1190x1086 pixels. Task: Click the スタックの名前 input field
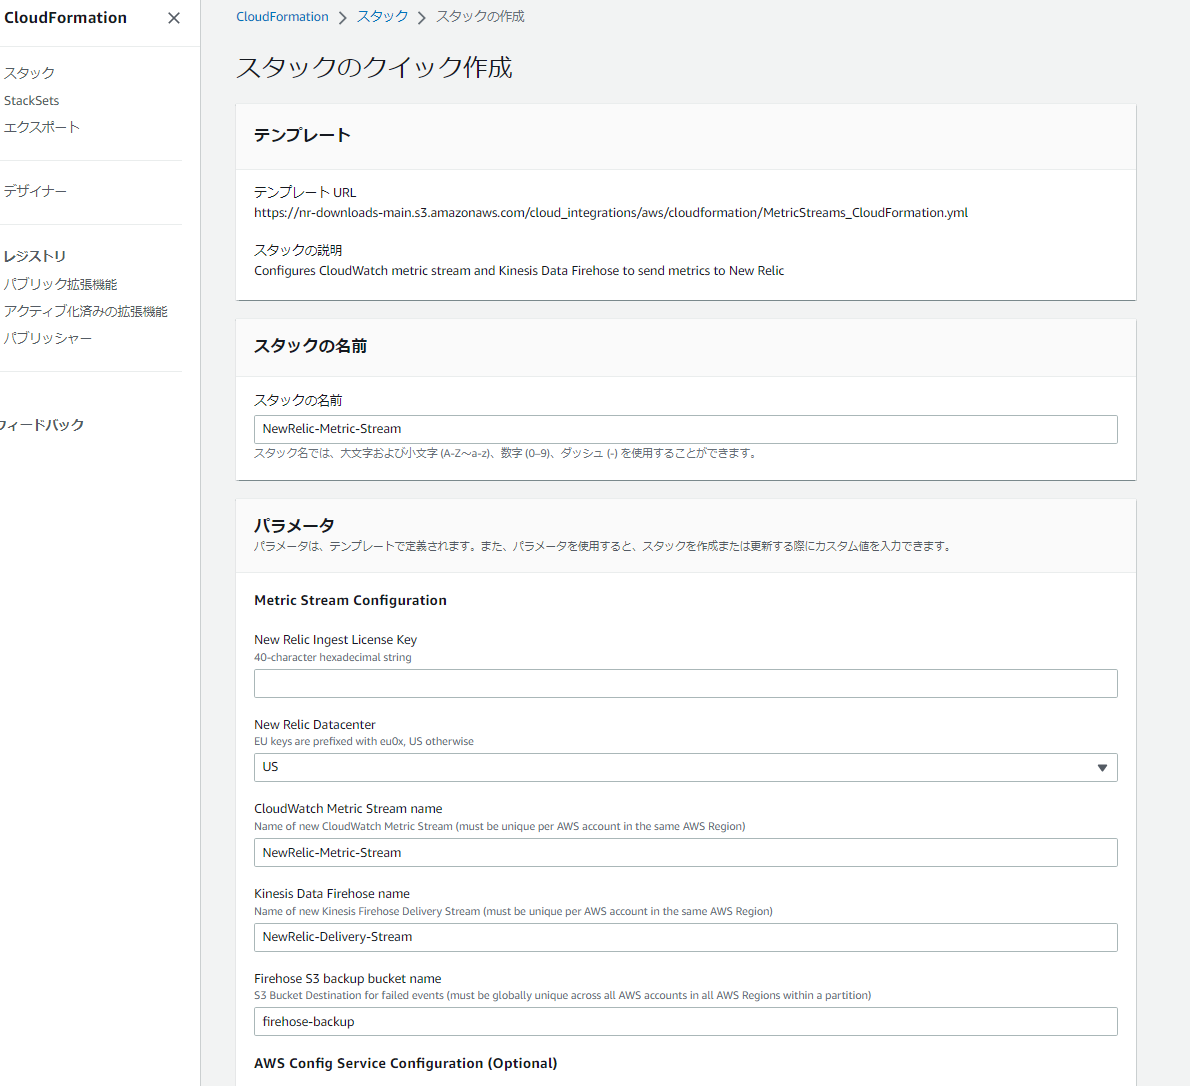click(685, 429)
